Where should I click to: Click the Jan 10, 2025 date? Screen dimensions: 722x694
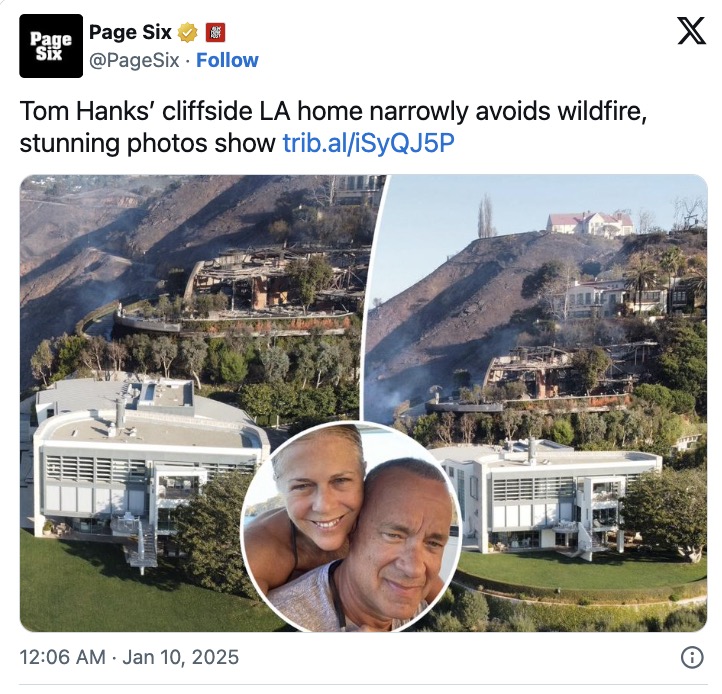pos(182,658)
